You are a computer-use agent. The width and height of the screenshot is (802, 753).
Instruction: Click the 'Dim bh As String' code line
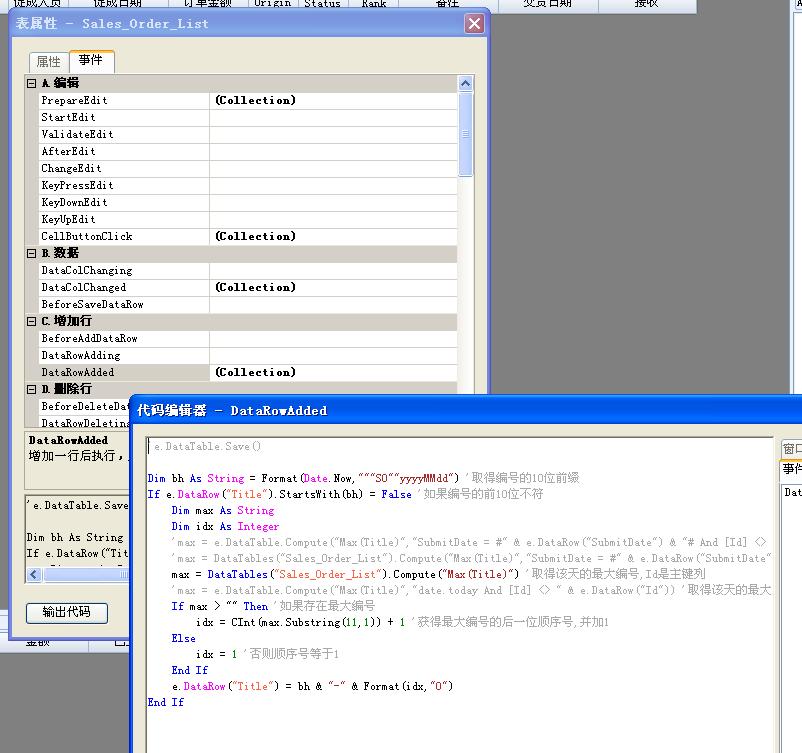click(x=363, y=478)
